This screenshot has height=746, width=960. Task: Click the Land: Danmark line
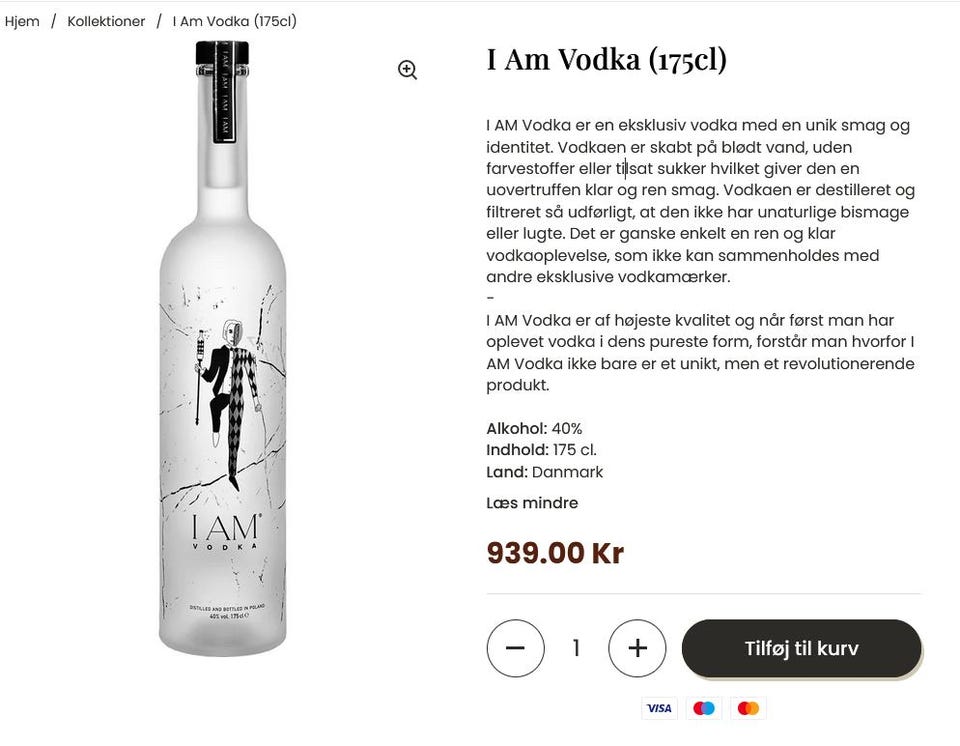pyautogui.click(x=544, y=472)
